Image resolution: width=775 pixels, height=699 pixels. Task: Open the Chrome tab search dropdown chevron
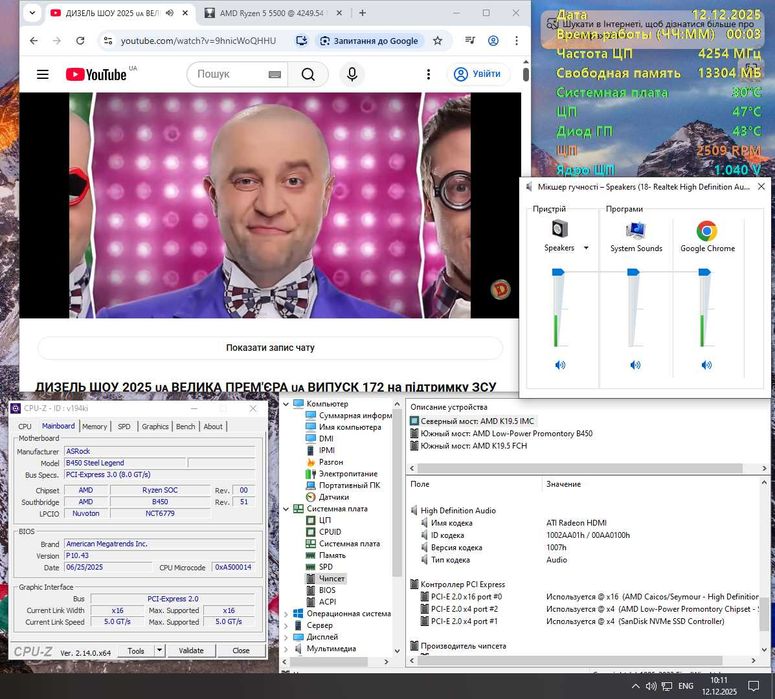(32, 13)
